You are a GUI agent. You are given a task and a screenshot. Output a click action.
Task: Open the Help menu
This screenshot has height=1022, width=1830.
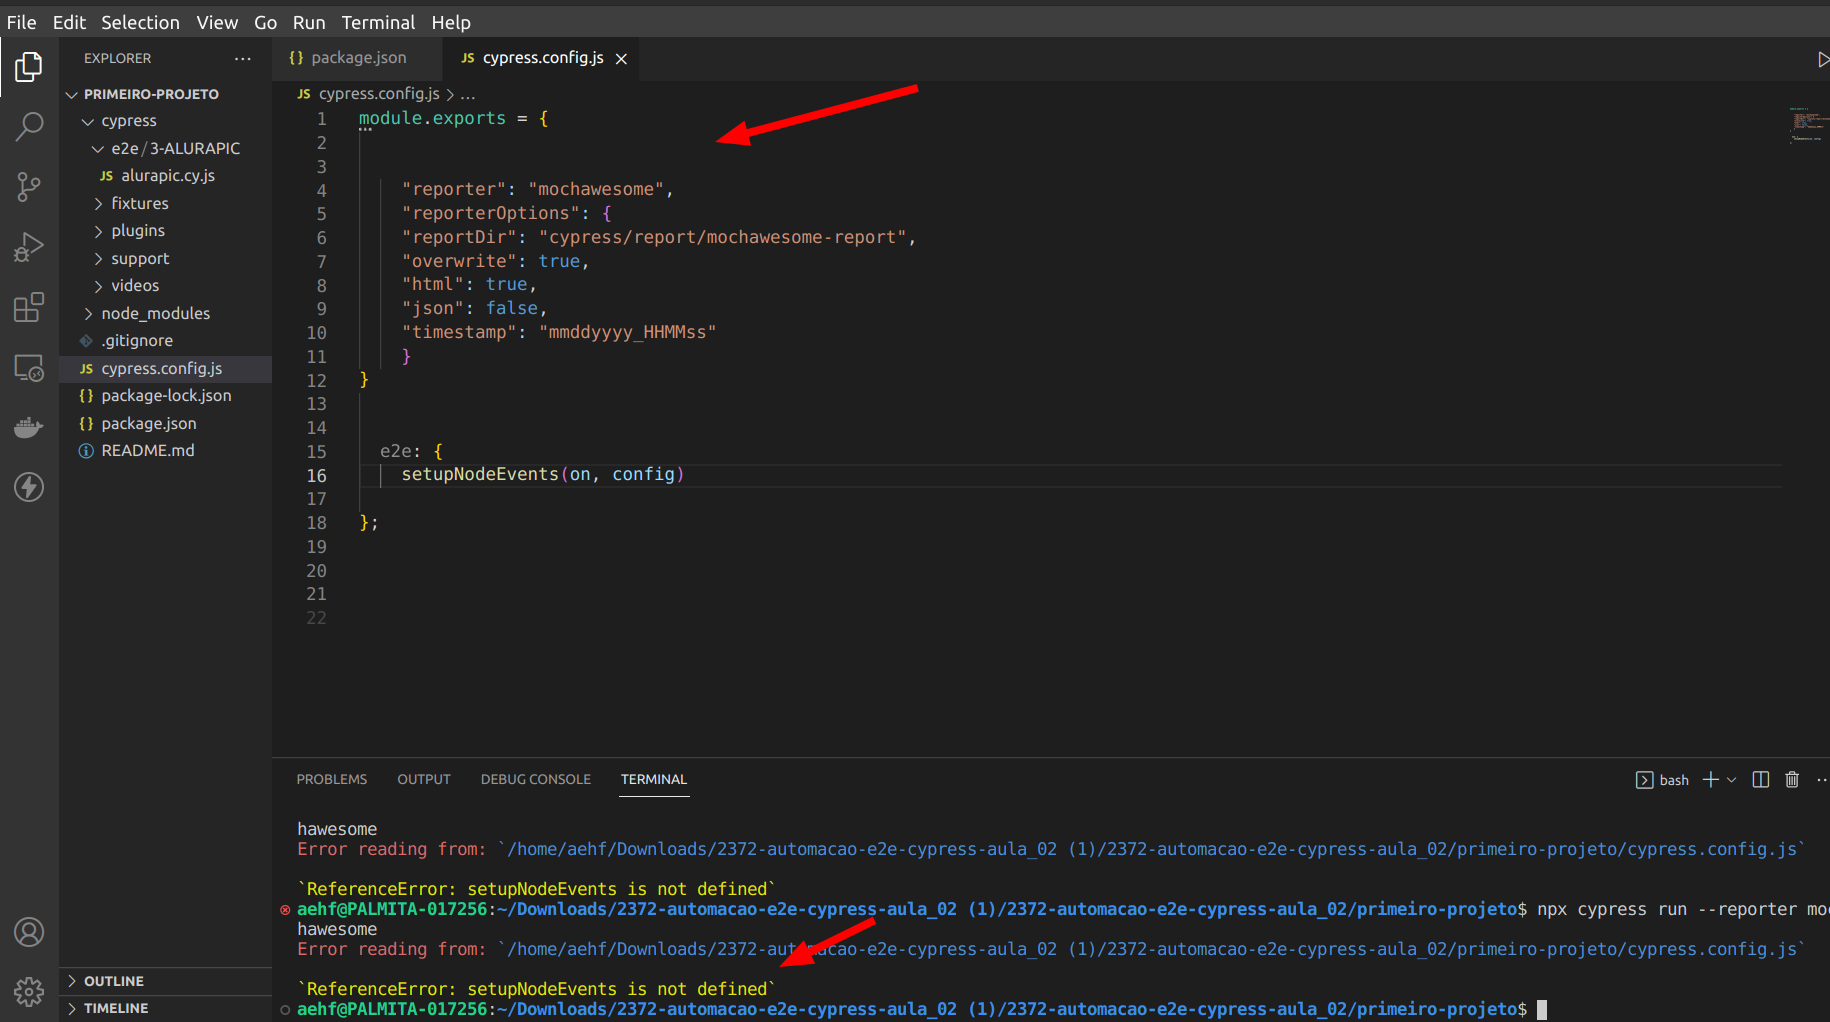point(451,22)
